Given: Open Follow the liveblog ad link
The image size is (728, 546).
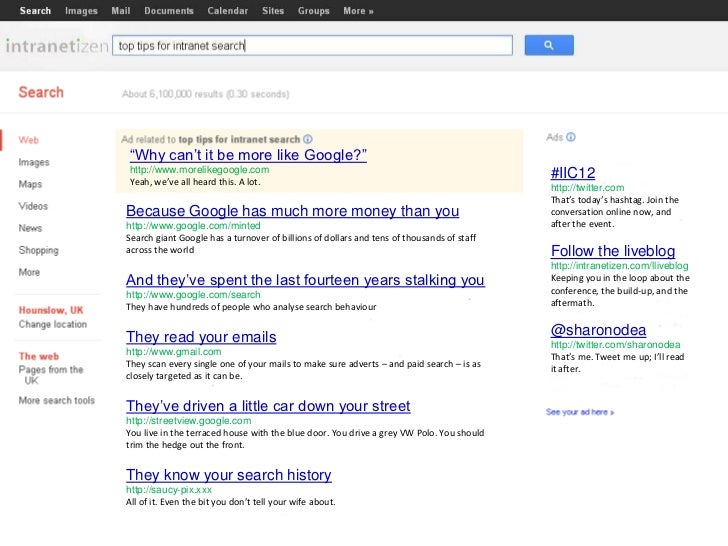Looking at the screenshot, I should pyautogui.click(x=613, y=251).
